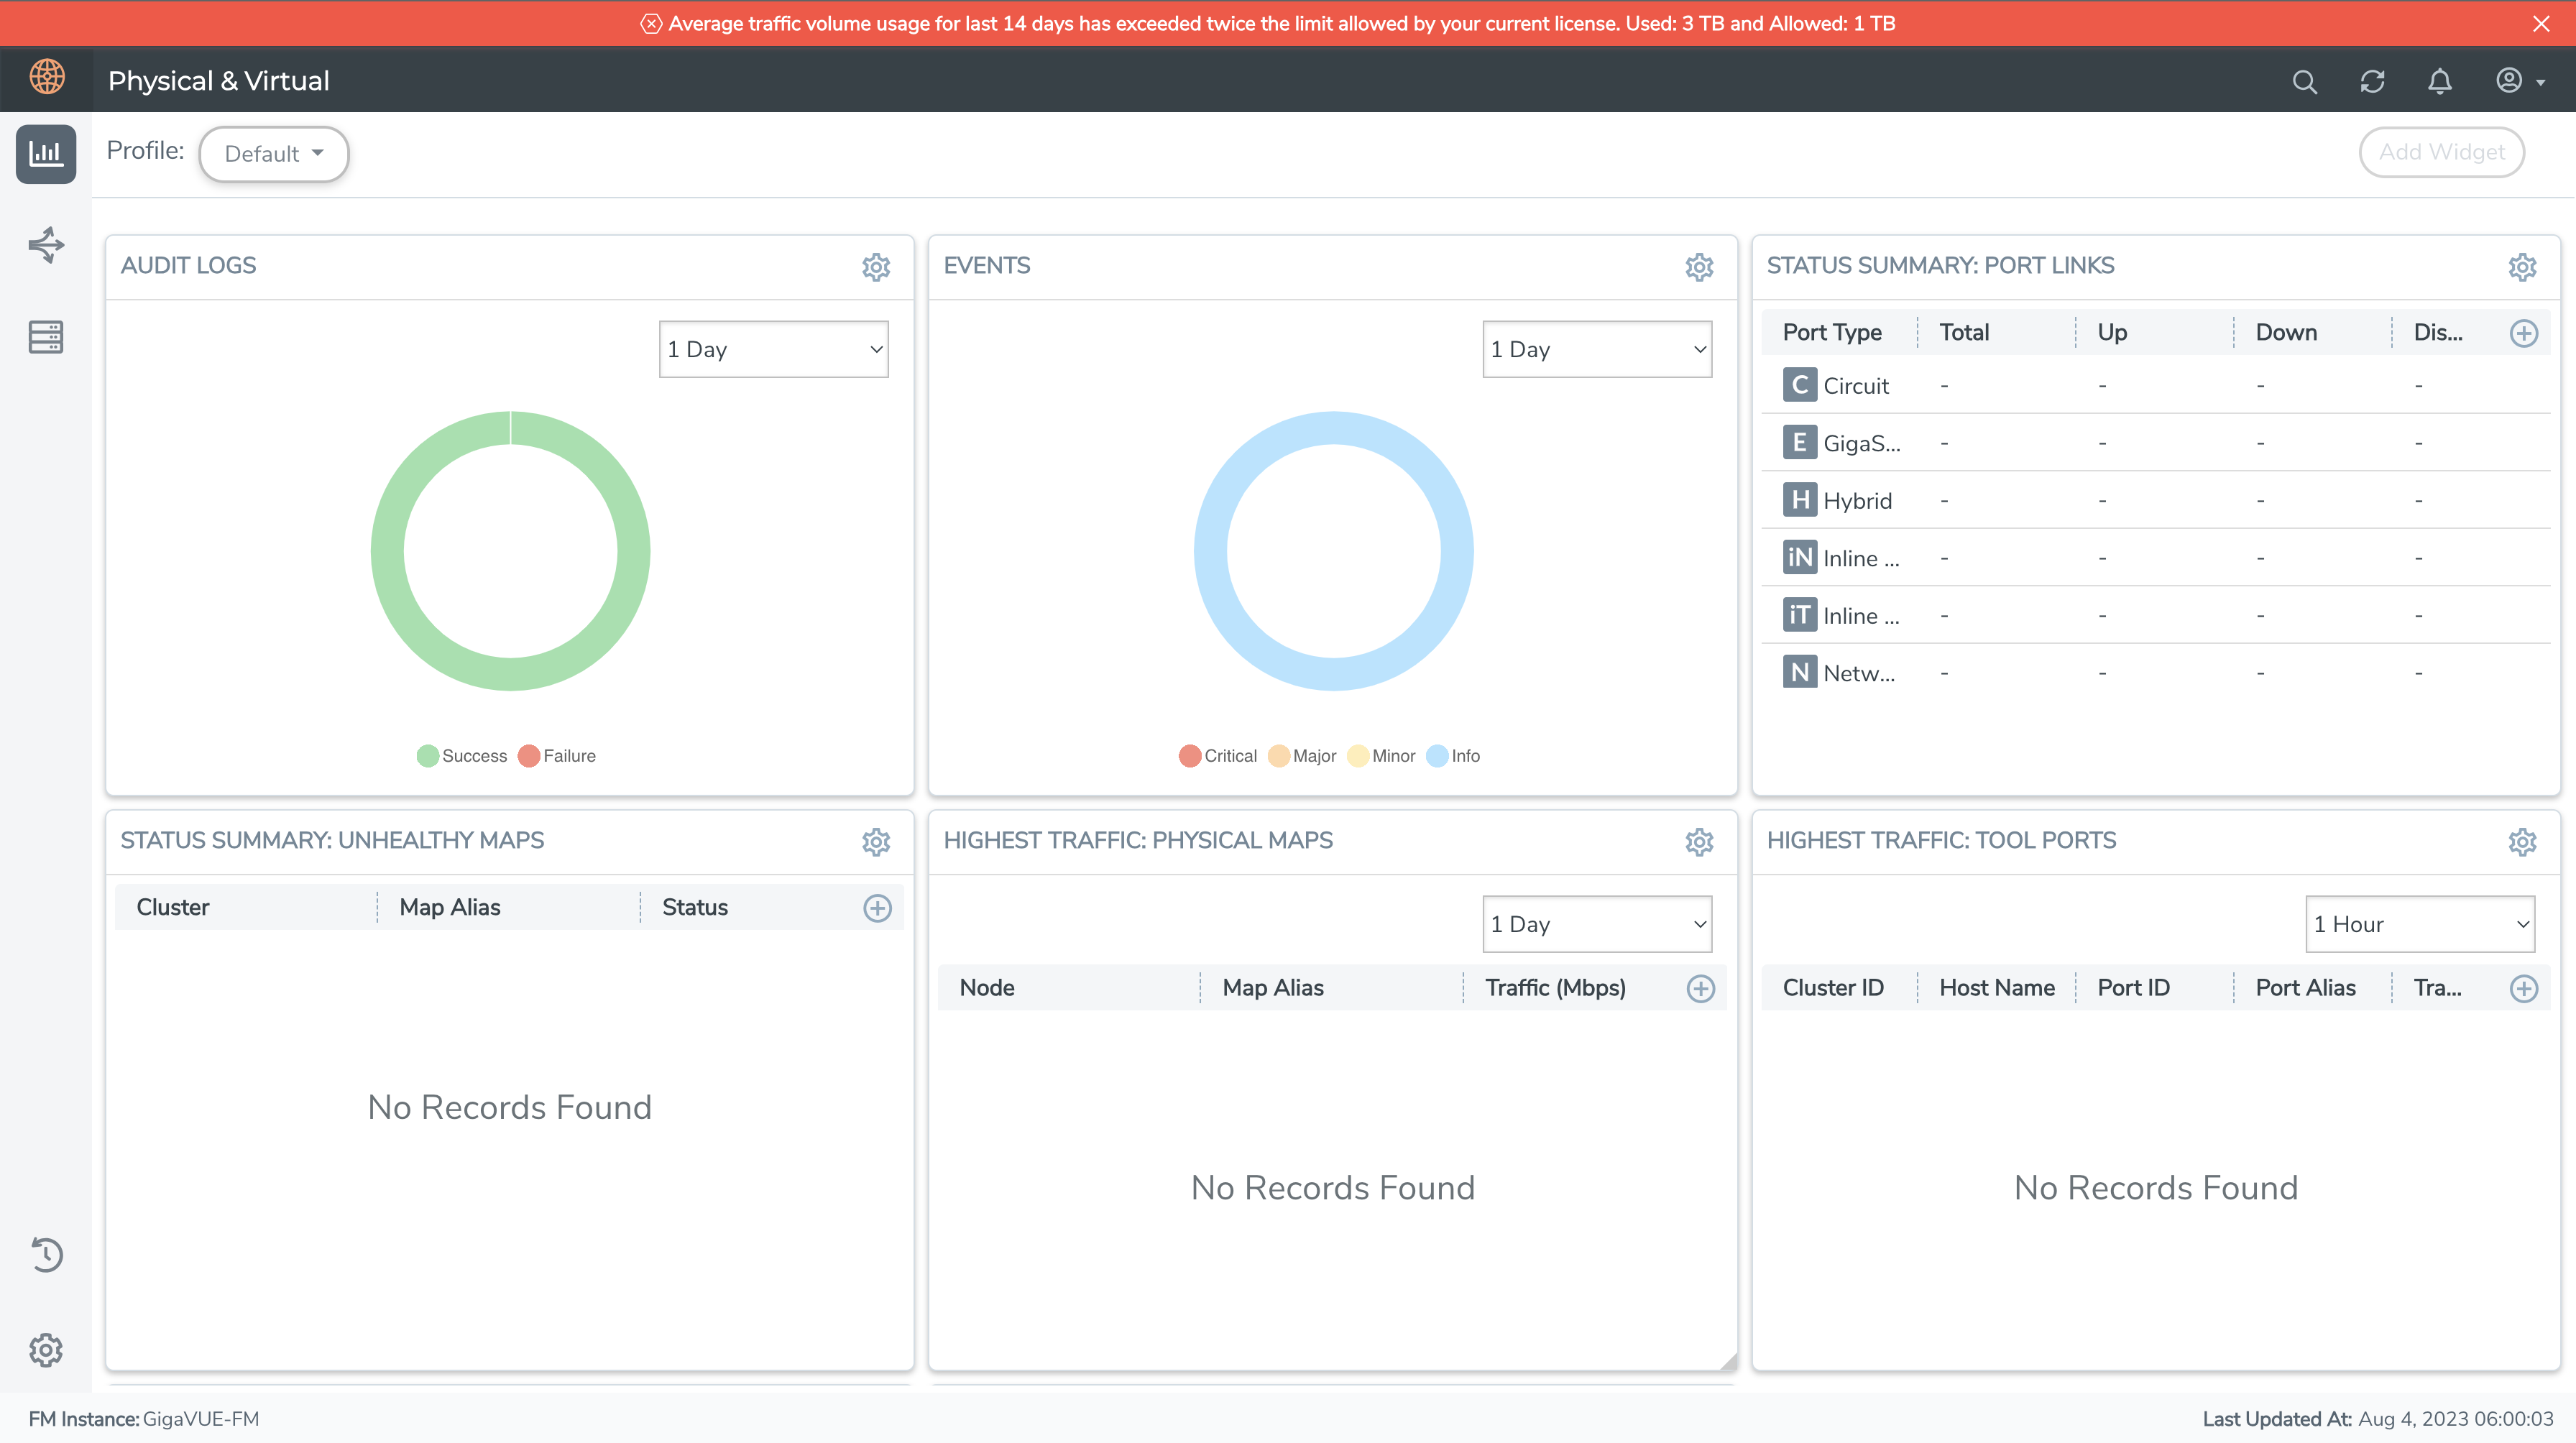The width and height of the screenshot is (2576, 1443).
Task: Toggle the Failure legend item
Action: click(x=557, y=756)
